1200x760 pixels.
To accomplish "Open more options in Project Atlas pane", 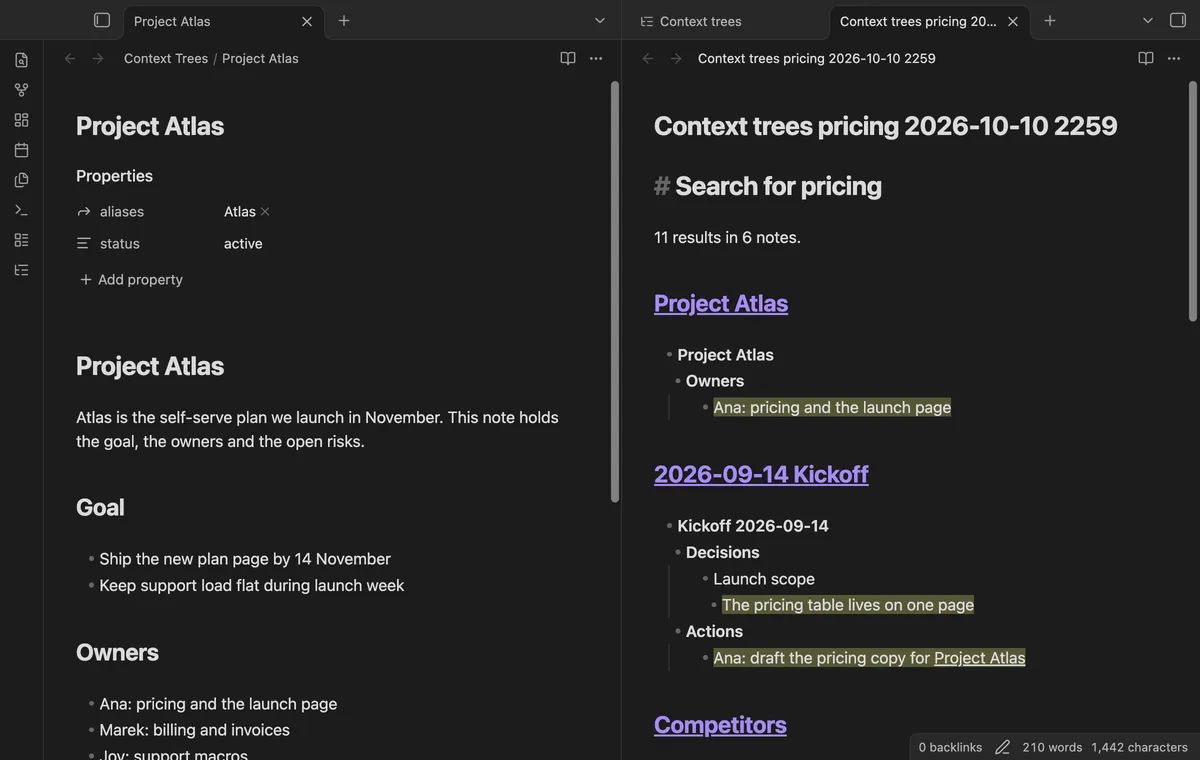I will point(596,58).
